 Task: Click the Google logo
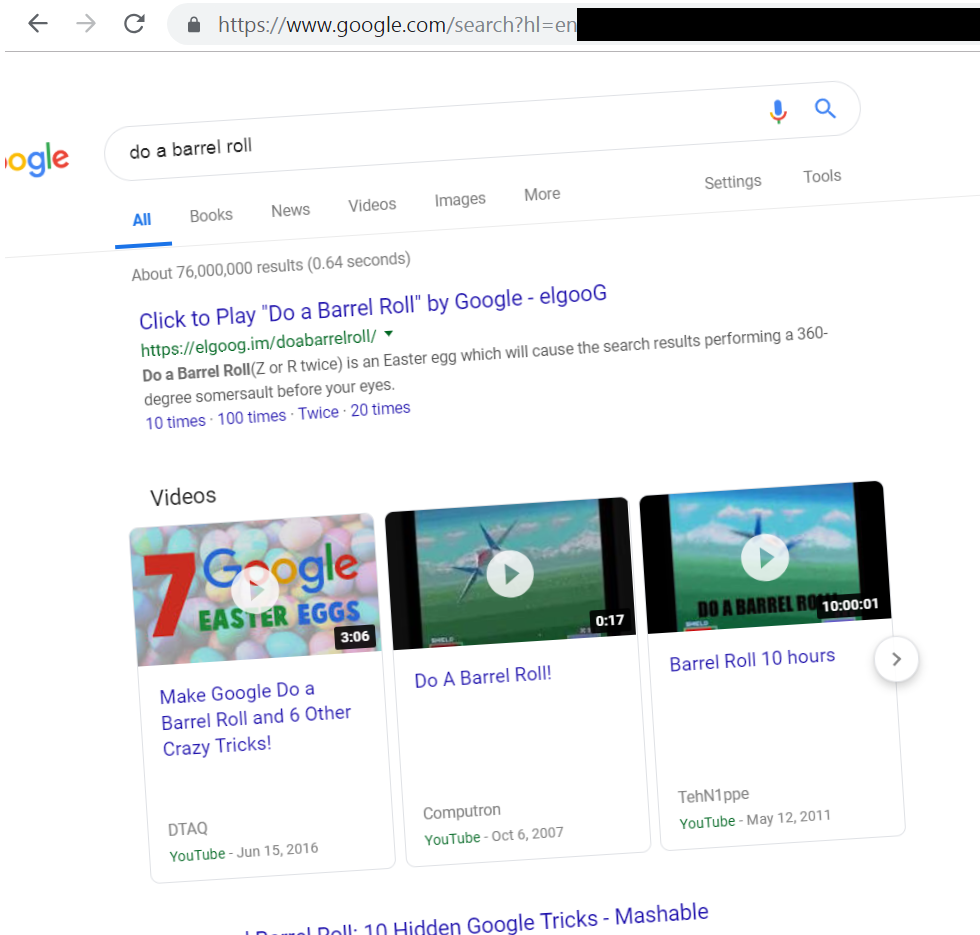coord(36,159)
